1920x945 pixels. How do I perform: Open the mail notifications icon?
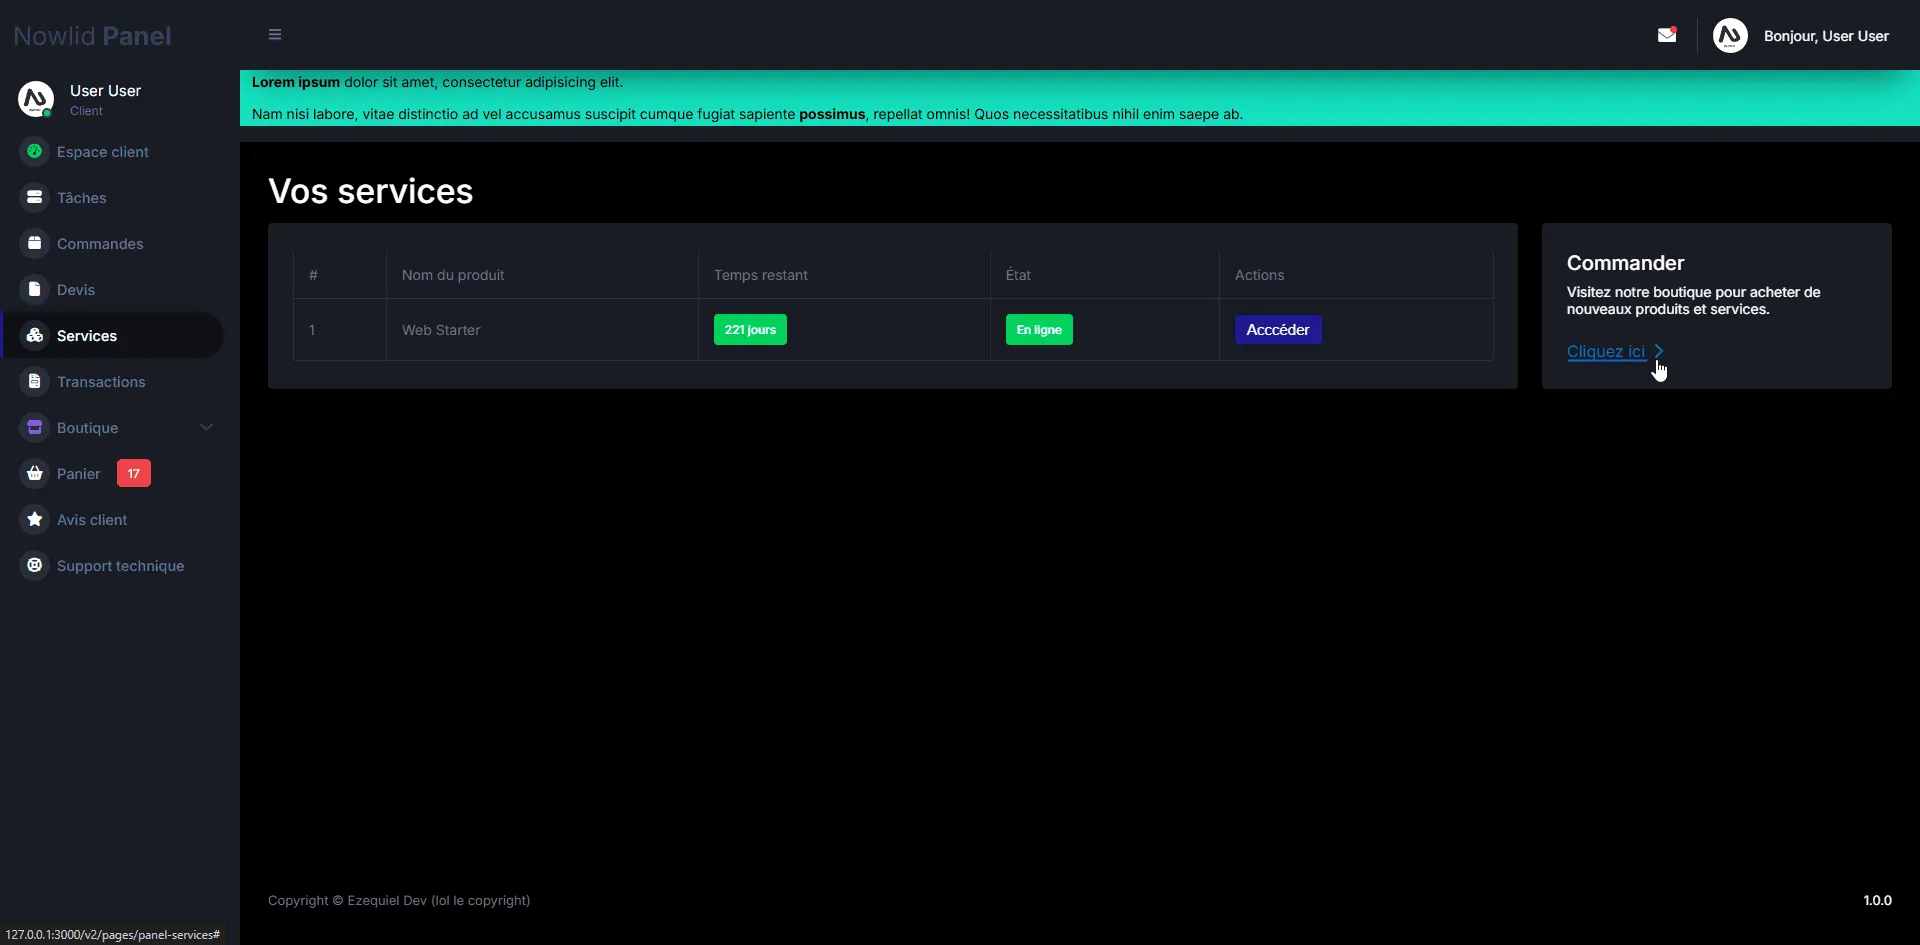[1667, 35]
